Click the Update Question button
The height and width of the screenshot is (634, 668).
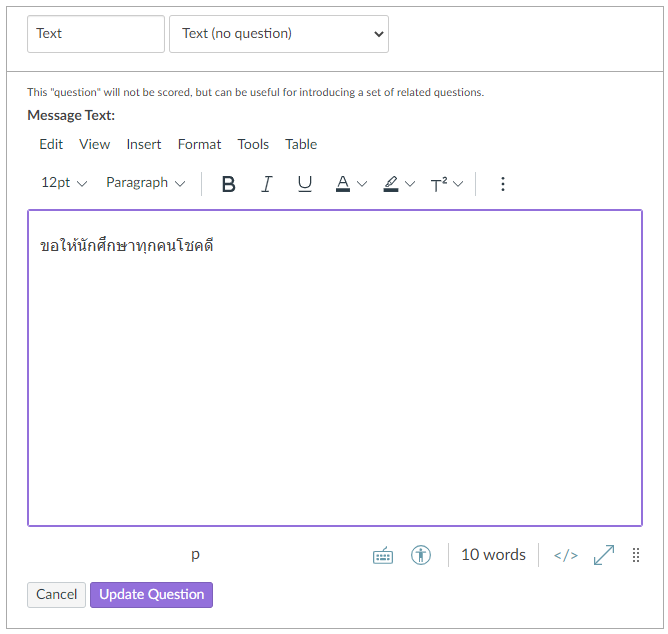(x=151, y=595)
